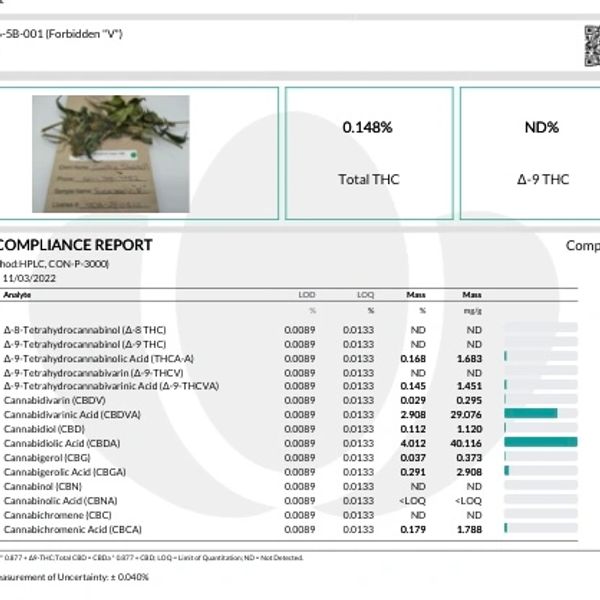Viewport: 600px width, 600px height.
Task: Select the sample name Forbidden "V"
Action: pos(84,34)
